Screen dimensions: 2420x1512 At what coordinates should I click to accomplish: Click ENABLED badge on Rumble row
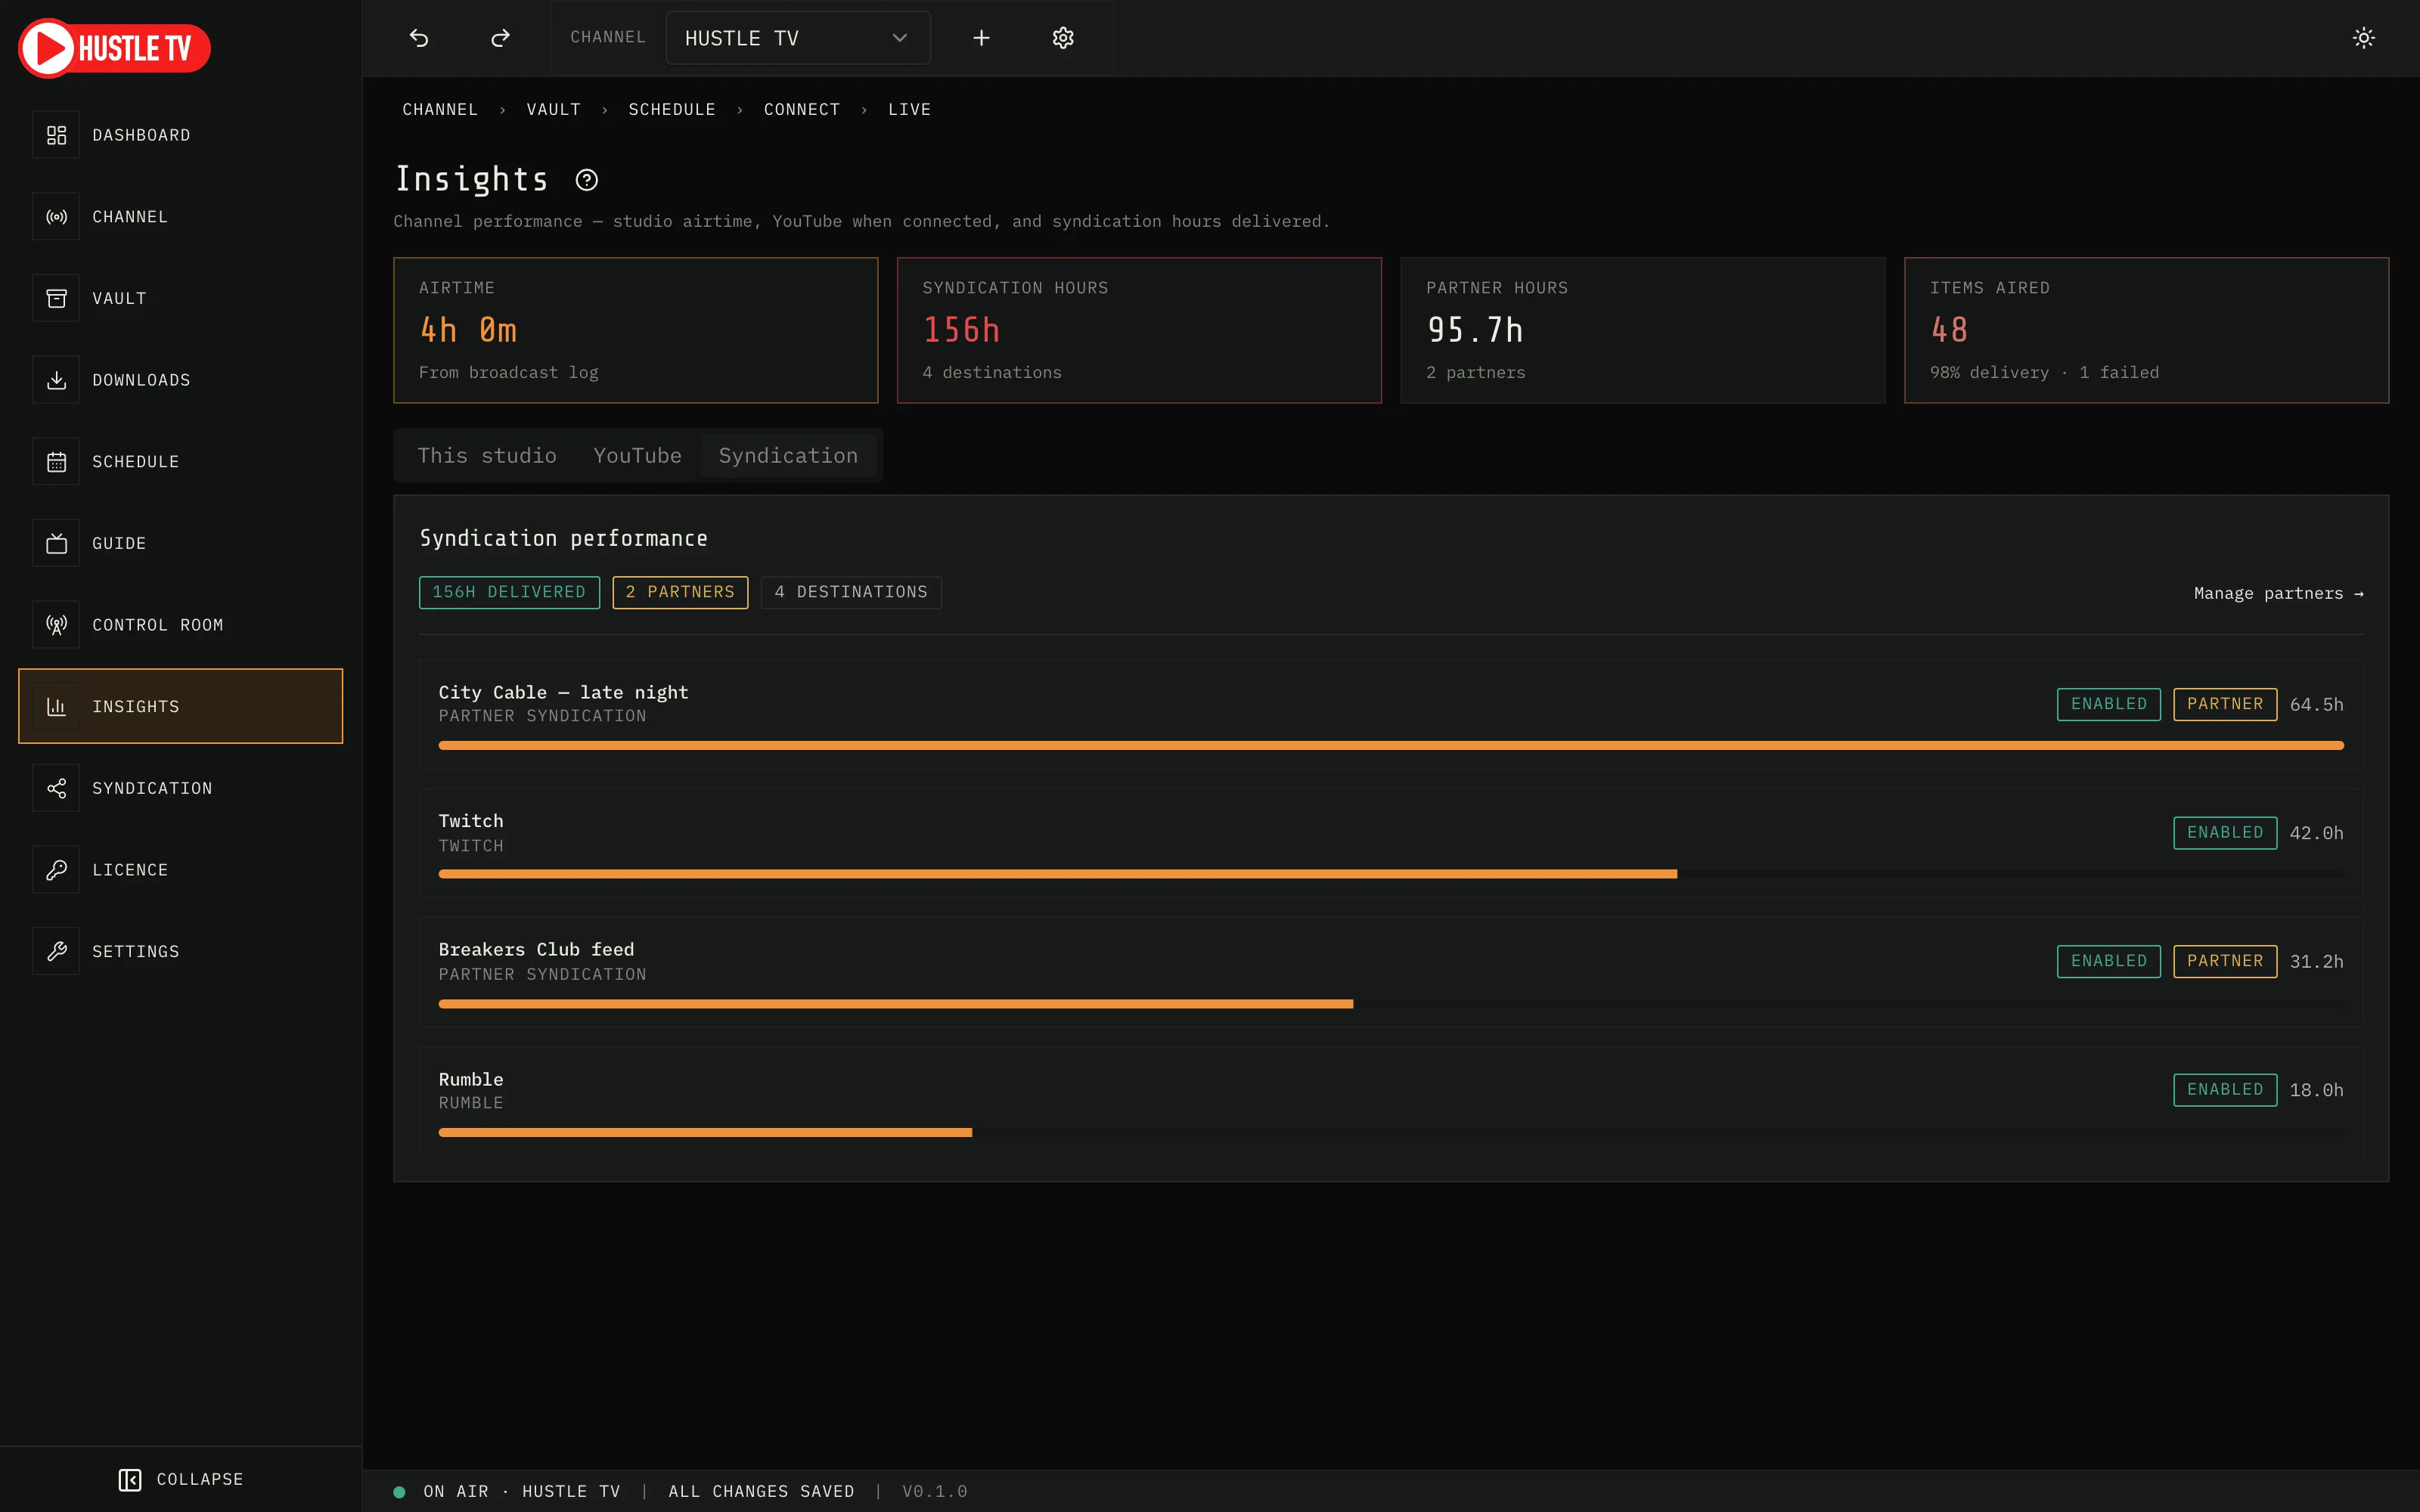2225,1090
